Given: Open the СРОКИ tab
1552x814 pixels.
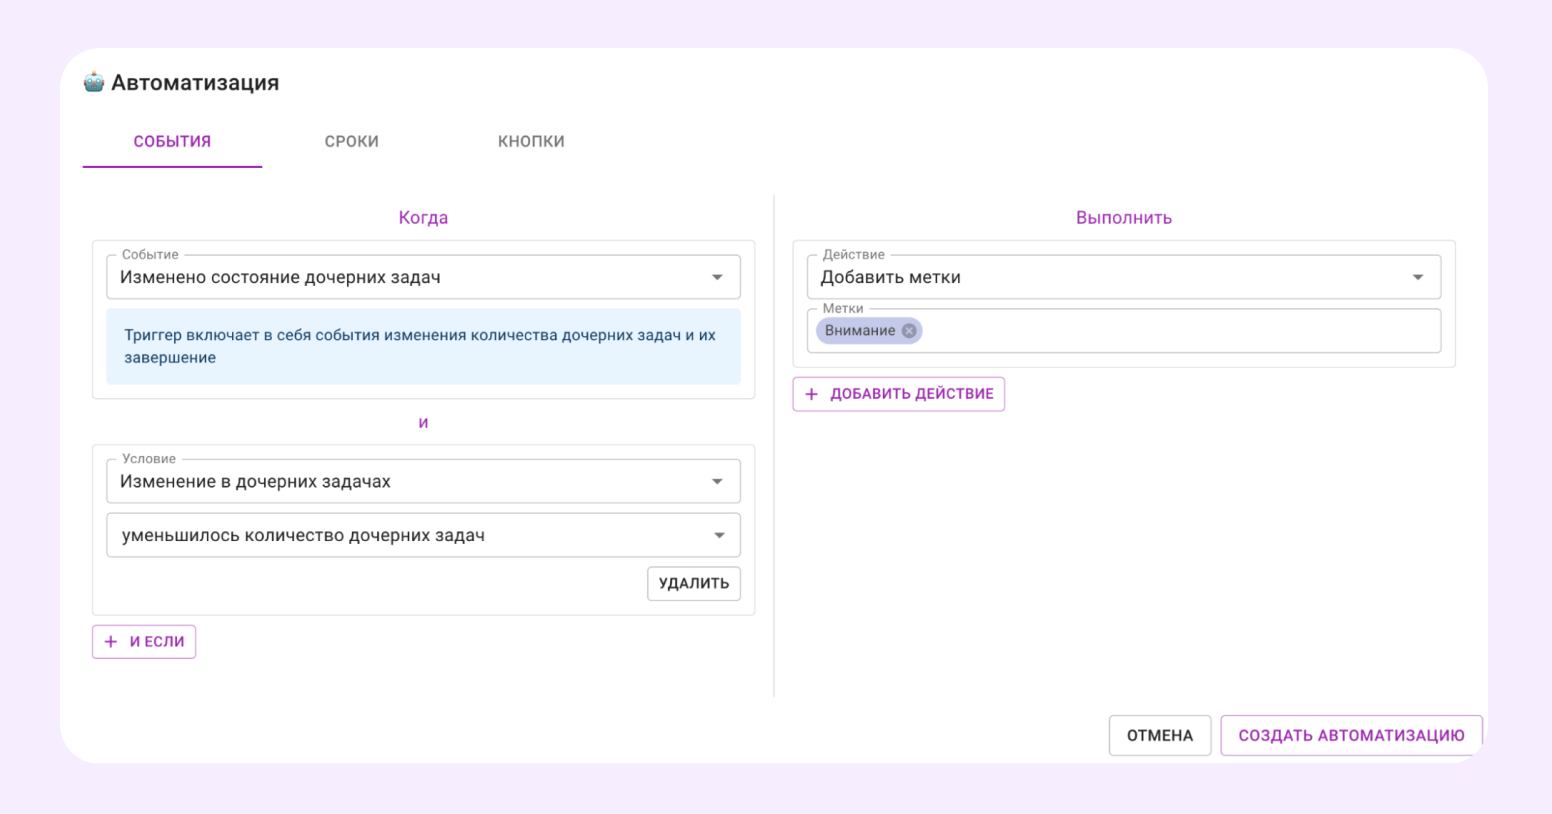Looking at the screenshot, I should coord(352,142).
